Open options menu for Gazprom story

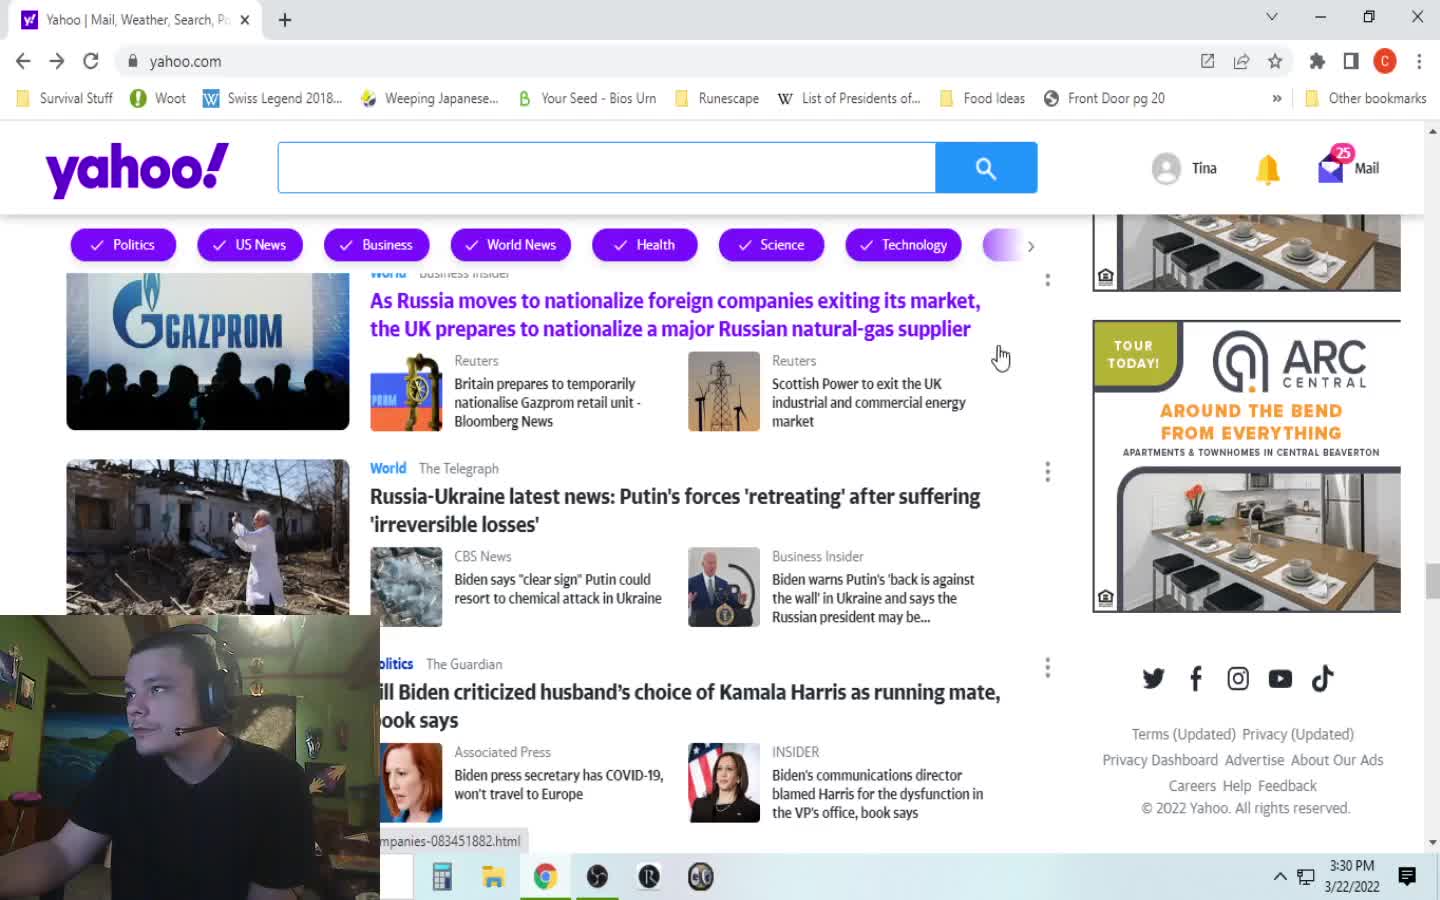coord(1047,280)
